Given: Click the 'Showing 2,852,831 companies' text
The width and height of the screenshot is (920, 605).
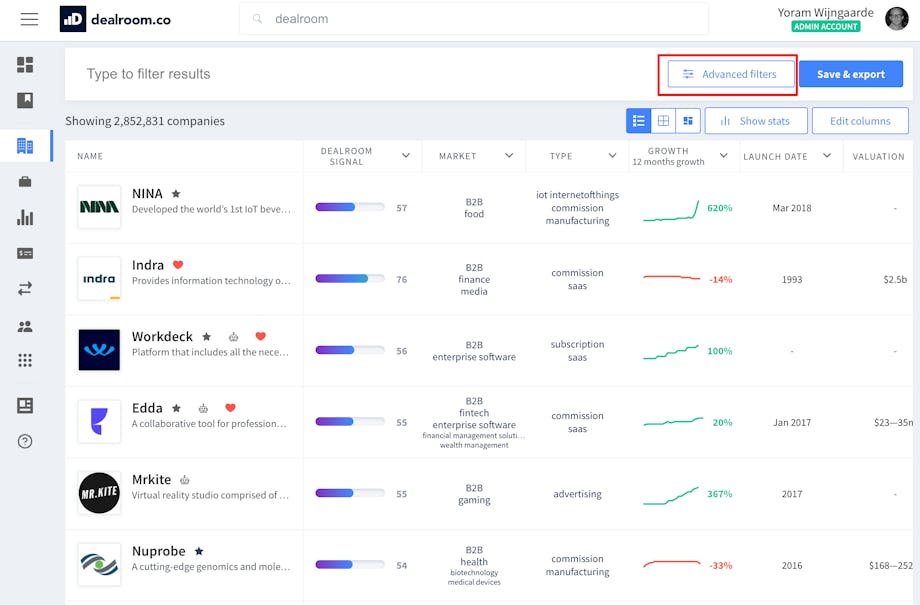Looking at the screenshot, I should [x=145, y=121].
